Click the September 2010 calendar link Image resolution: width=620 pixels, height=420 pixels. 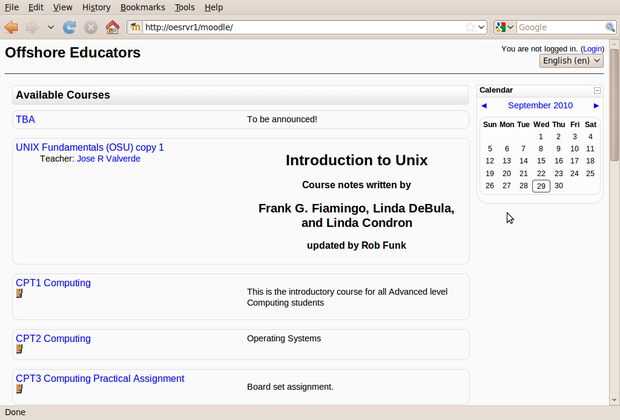[540, 105]
